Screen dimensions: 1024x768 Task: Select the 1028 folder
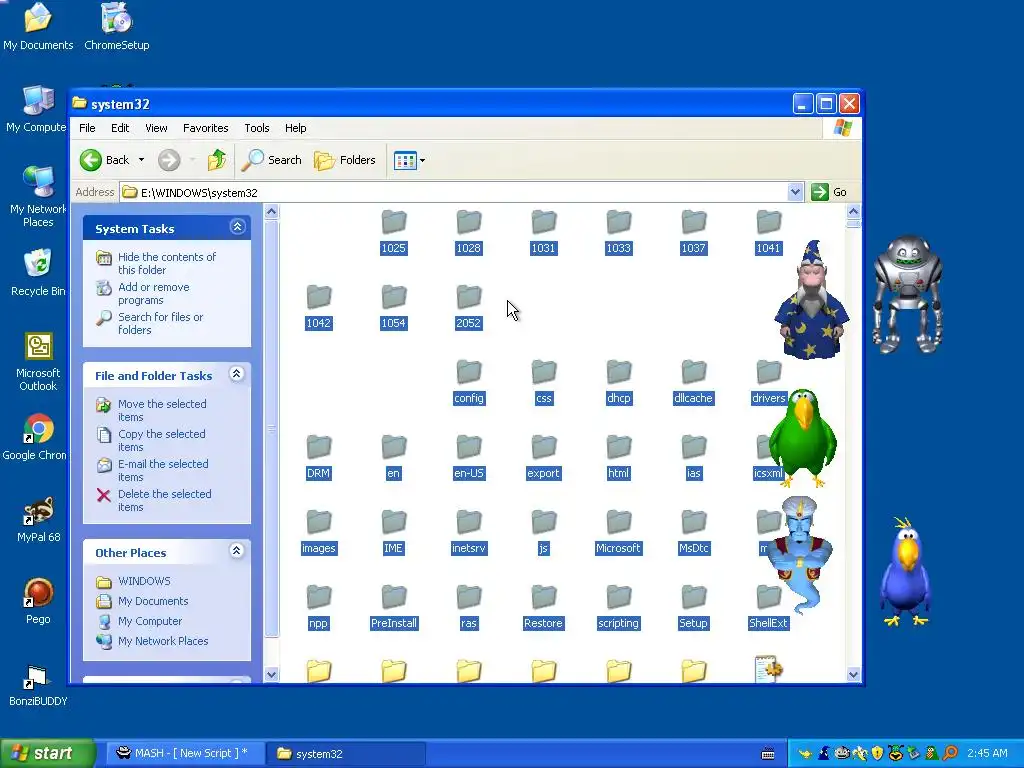point(469,232)
